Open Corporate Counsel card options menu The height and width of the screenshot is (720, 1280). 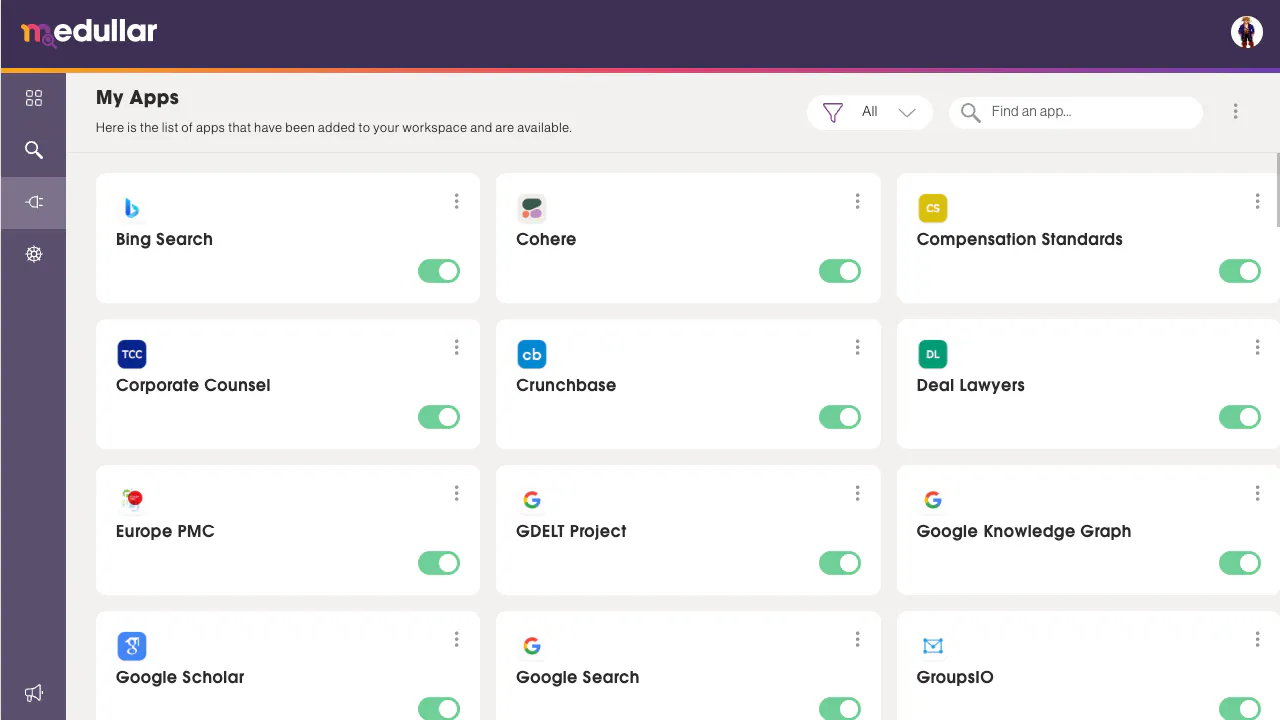click(457, 347)
